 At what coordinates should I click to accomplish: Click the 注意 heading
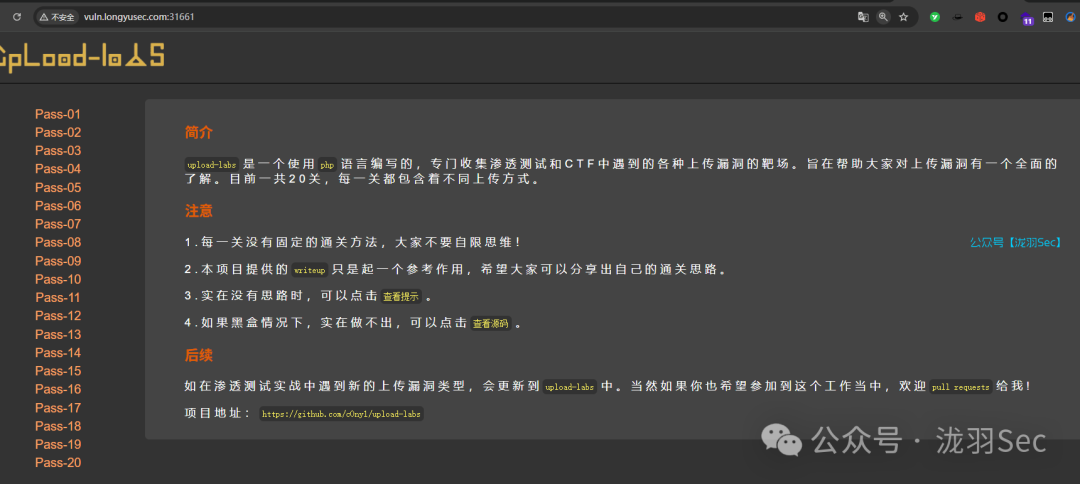tap(199, 211)
